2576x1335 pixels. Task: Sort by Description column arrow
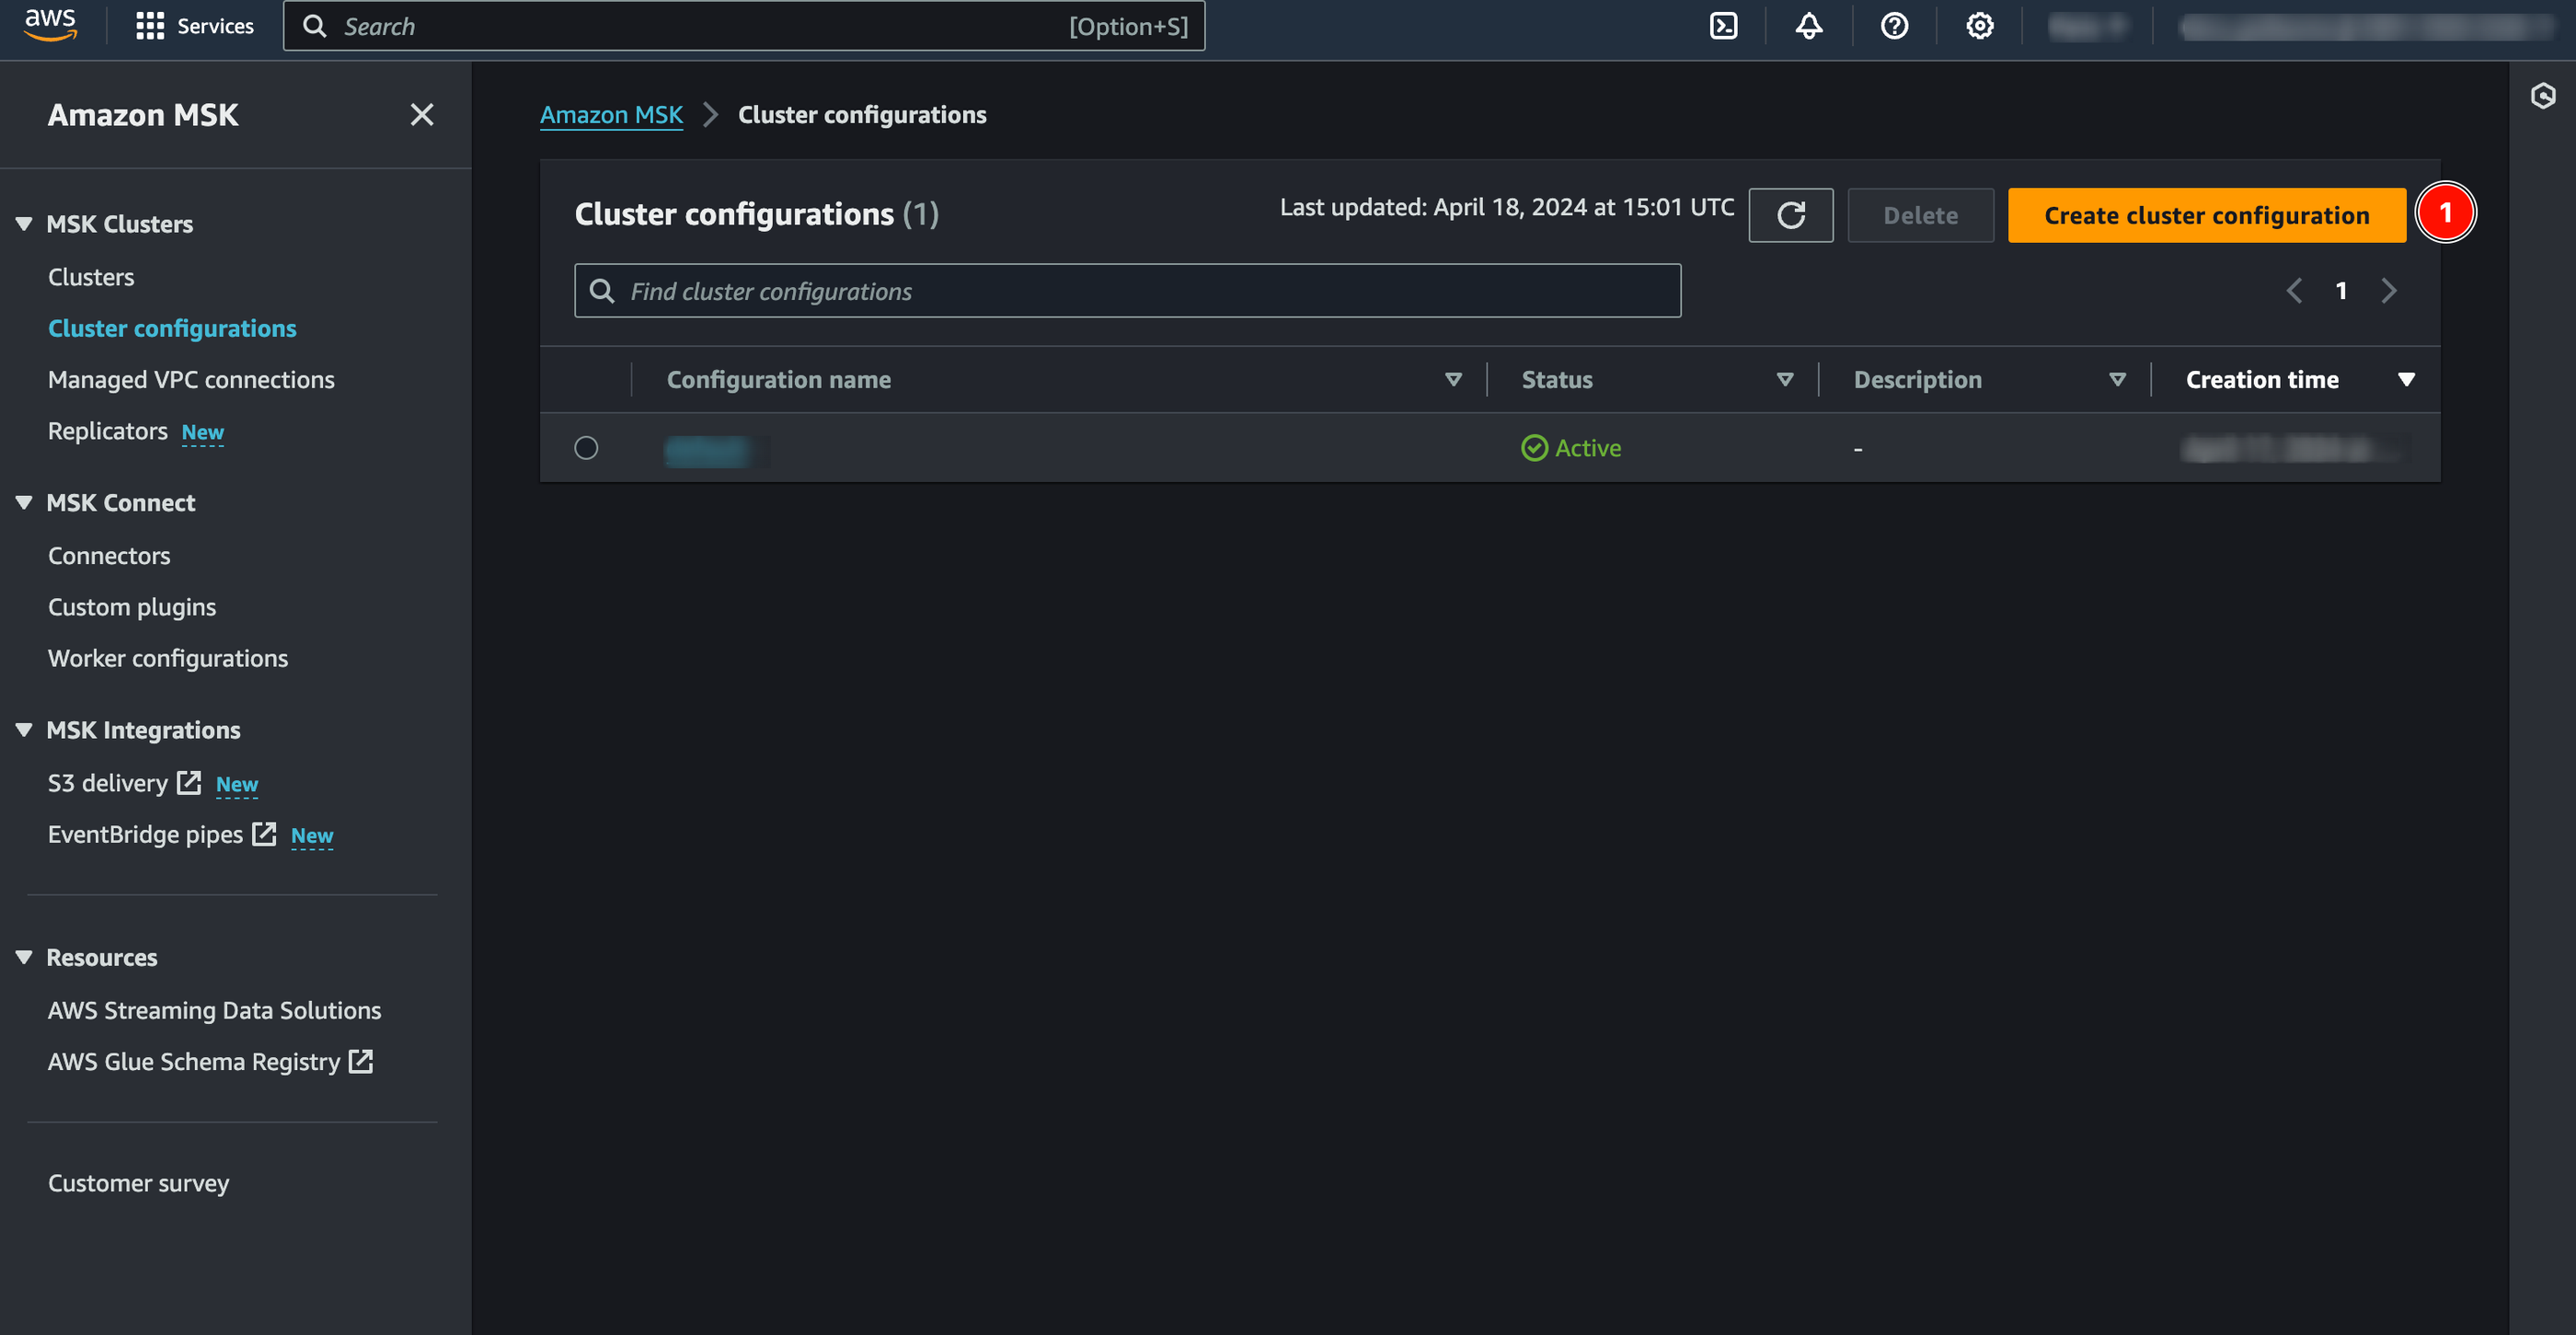2117,380
